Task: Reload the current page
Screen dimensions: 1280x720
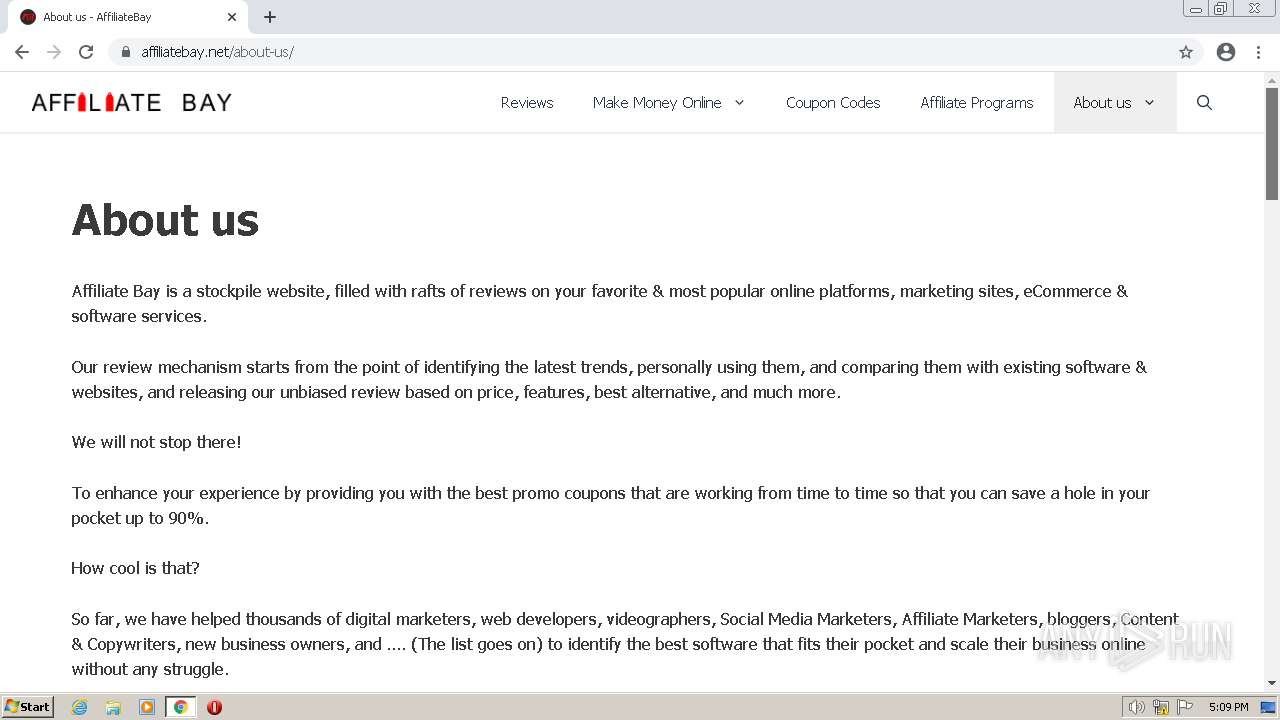Action: click(86, 52)
